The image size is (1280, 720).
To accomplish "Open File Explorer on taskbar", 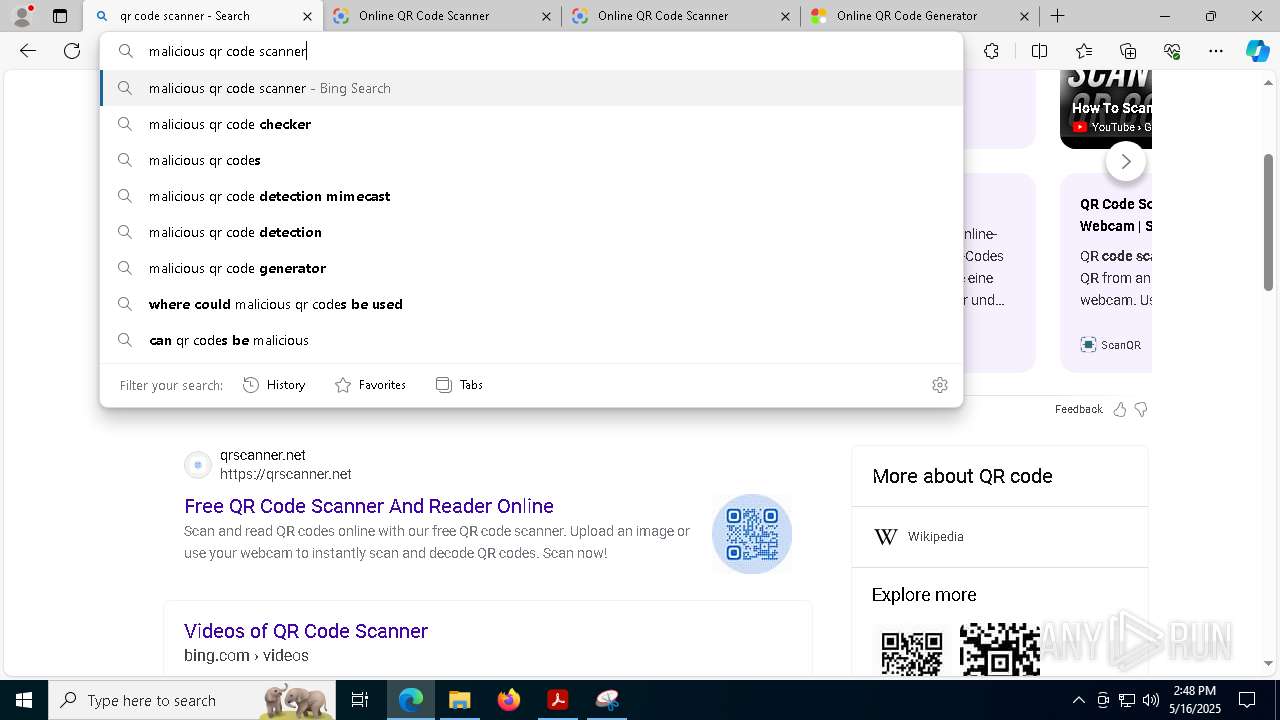I will click(x=459, y=700).
